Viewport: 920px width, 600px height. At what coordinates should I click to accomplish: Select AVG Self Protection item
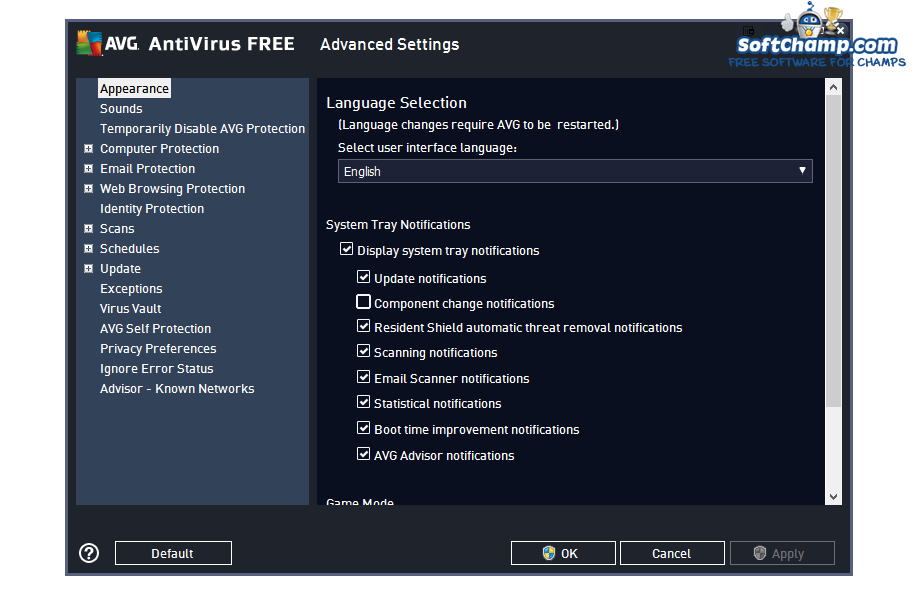tap(155, 328)
